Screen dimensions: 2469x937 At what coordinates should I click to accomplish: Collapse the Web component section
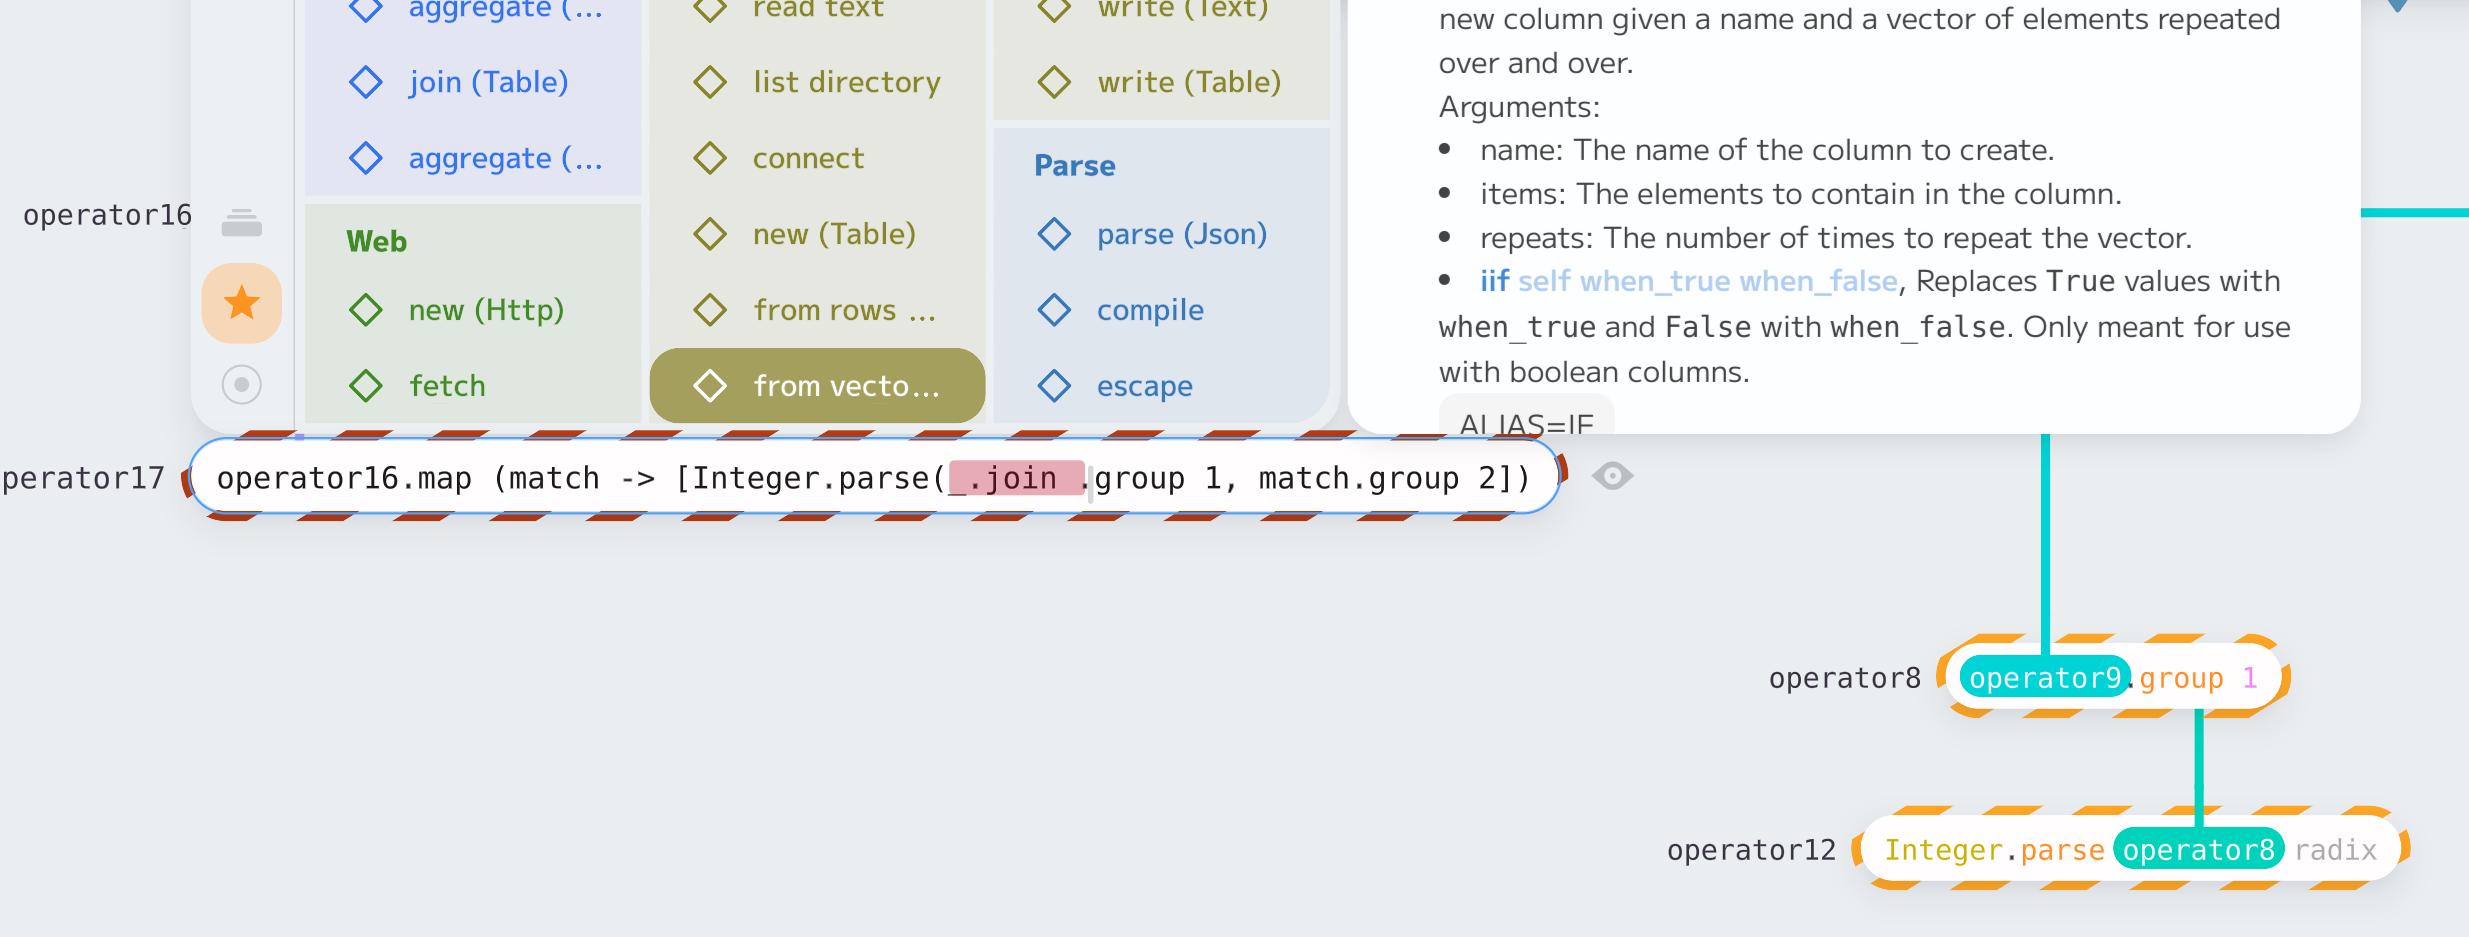pos(376,240)
